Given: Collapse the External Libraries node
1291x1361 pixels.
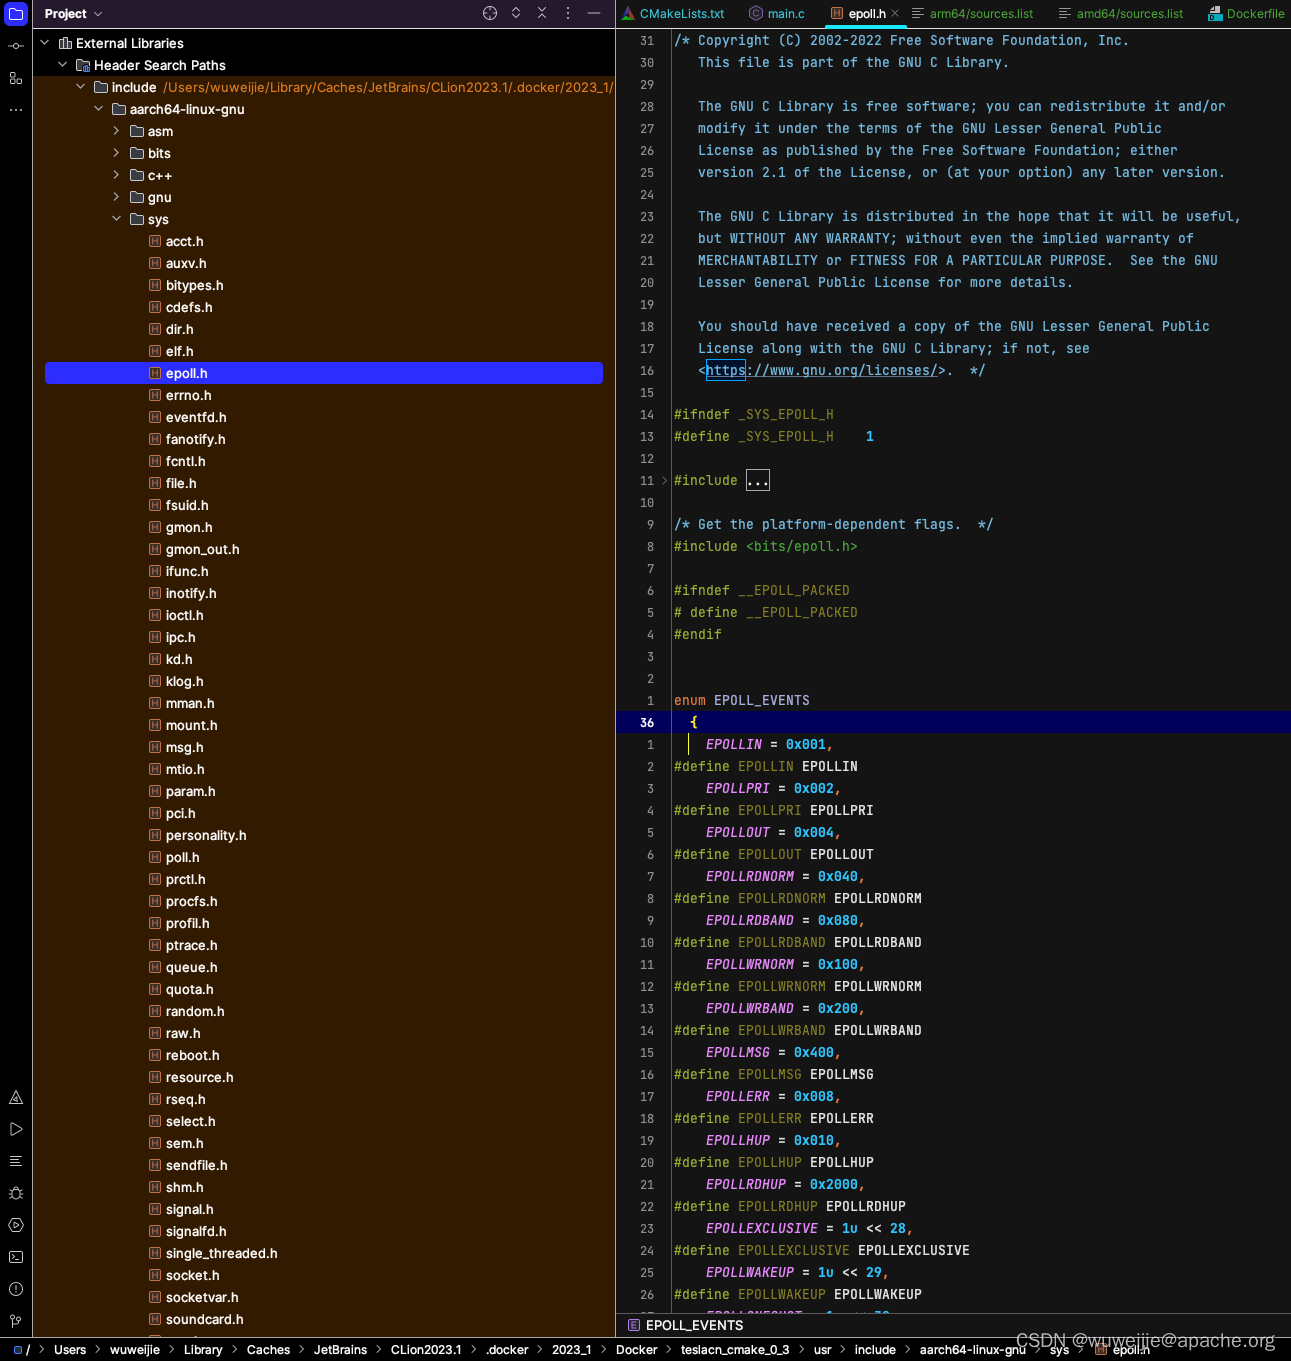Looking at the screenshot, I should [45, 43].
